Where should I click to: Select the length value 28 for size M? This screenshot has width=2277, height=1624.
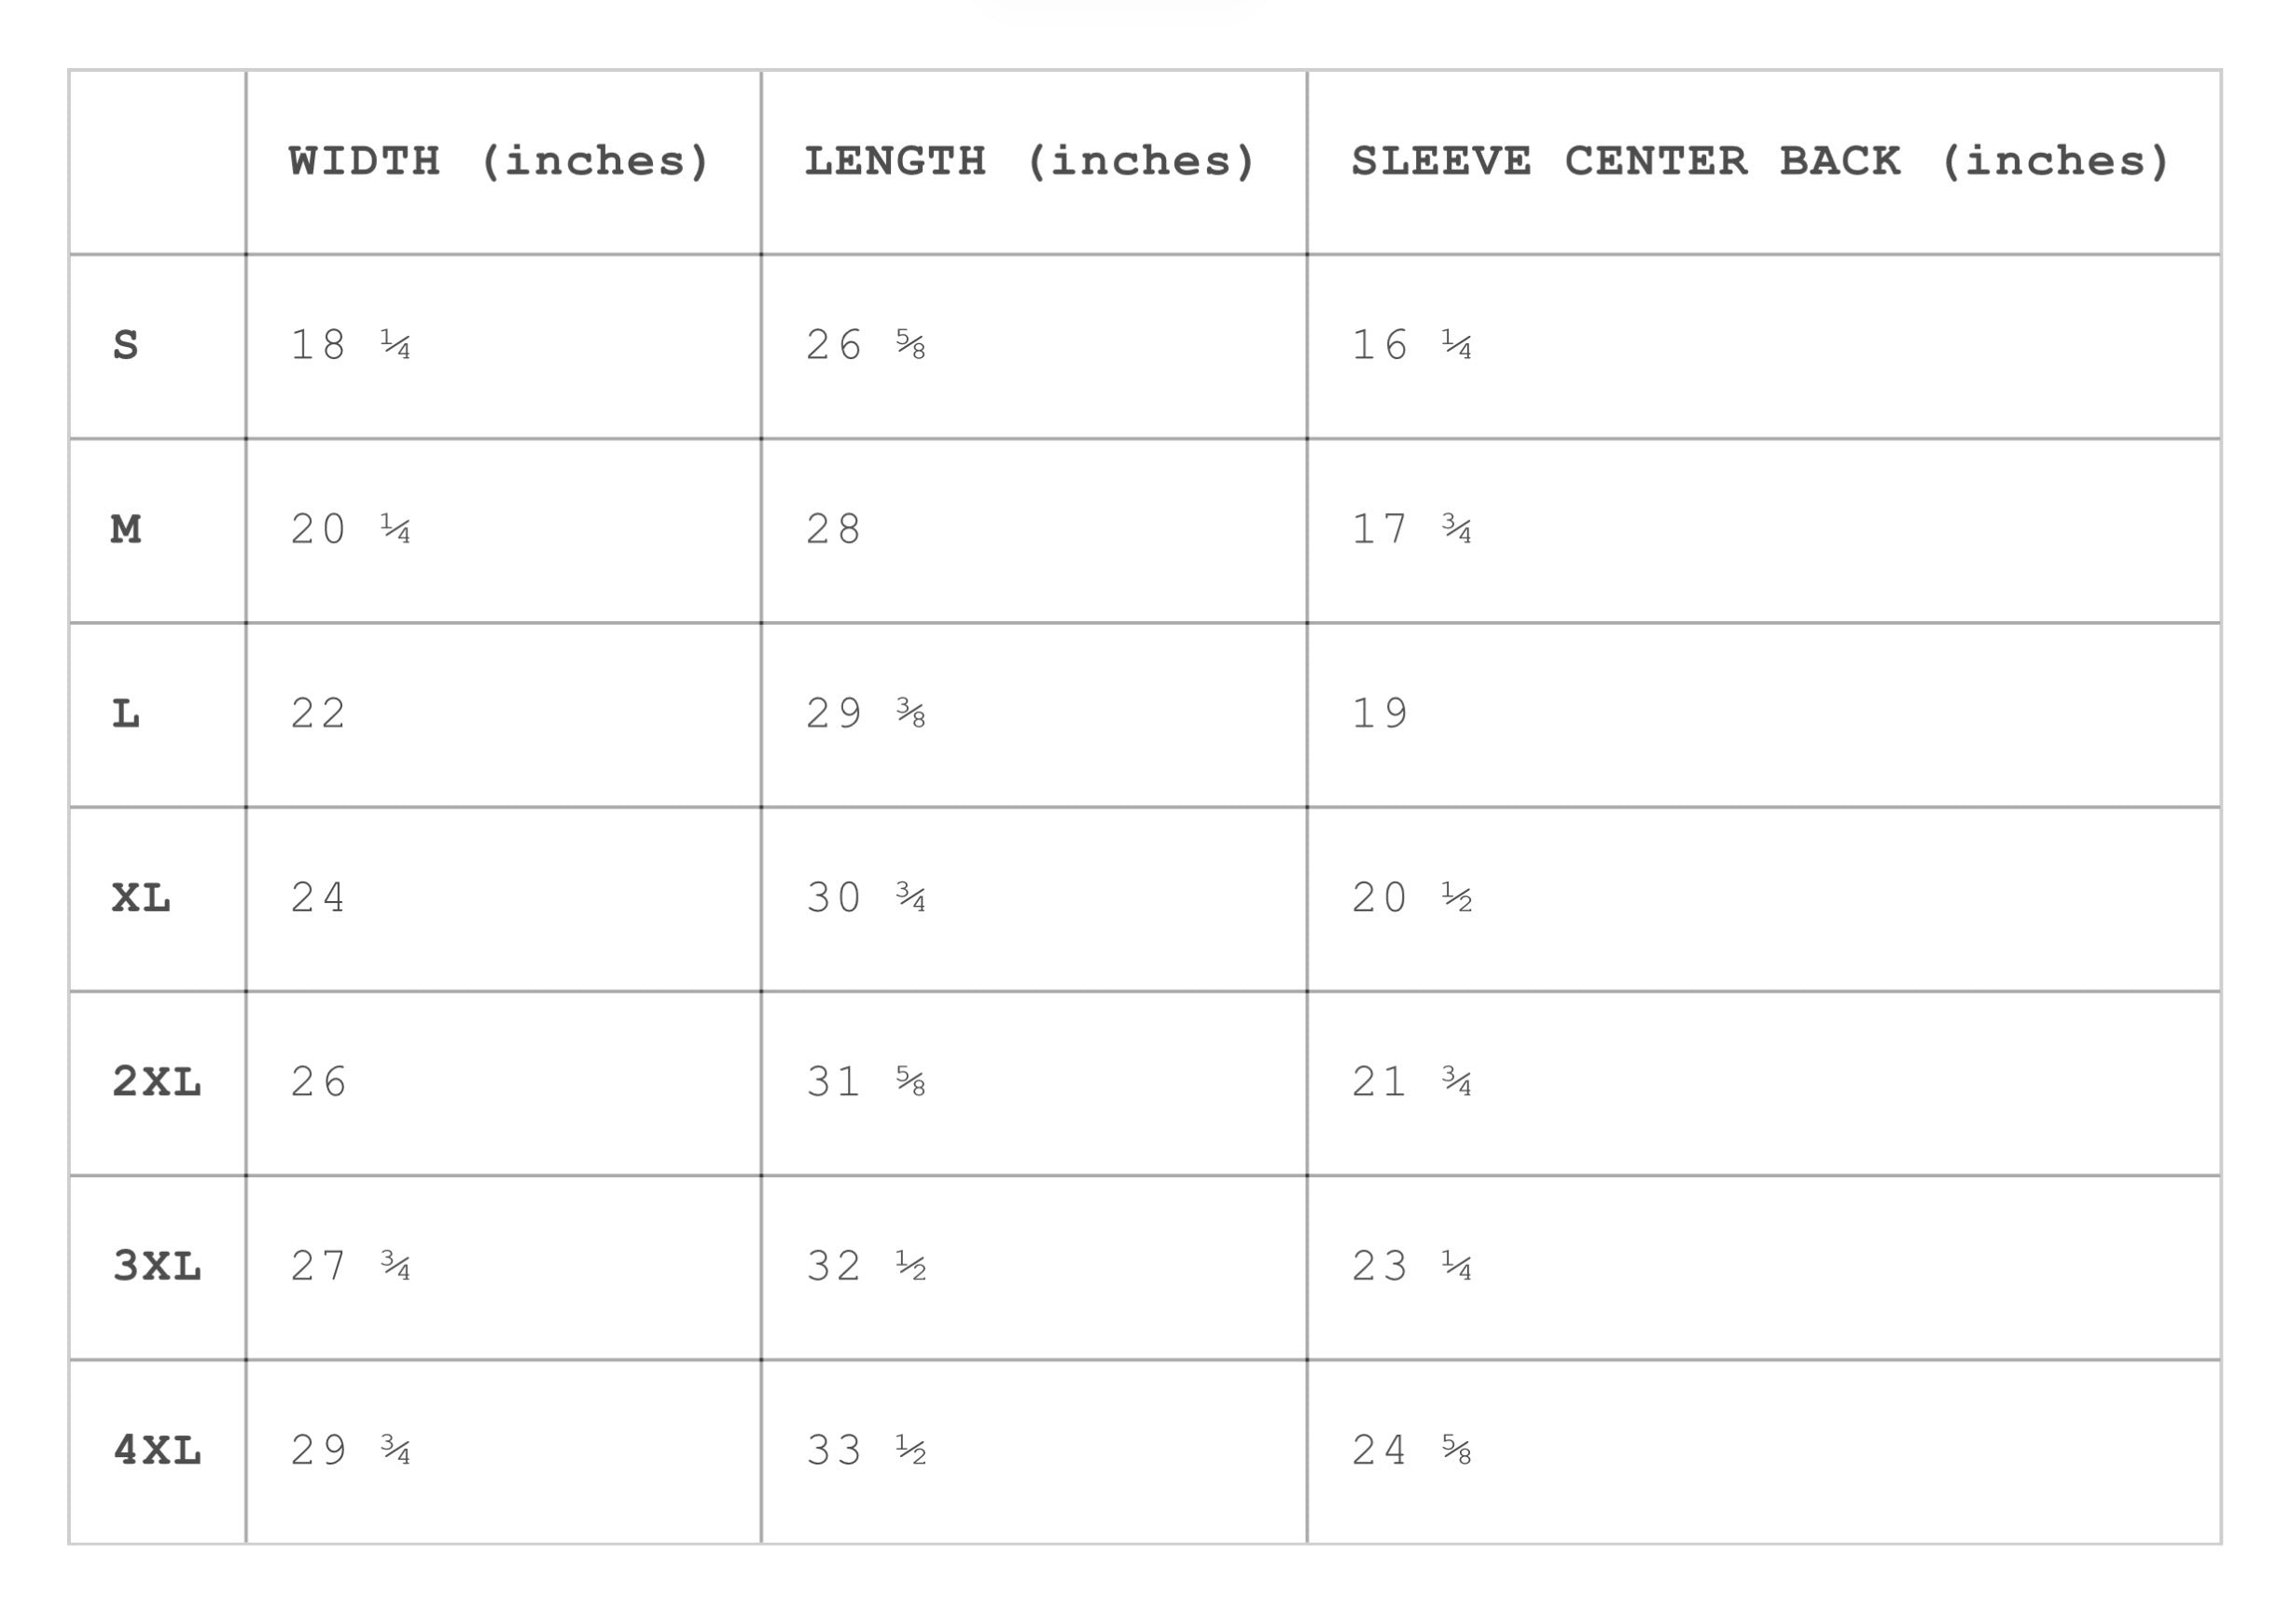pyautogui.click(x=833, y=530)
